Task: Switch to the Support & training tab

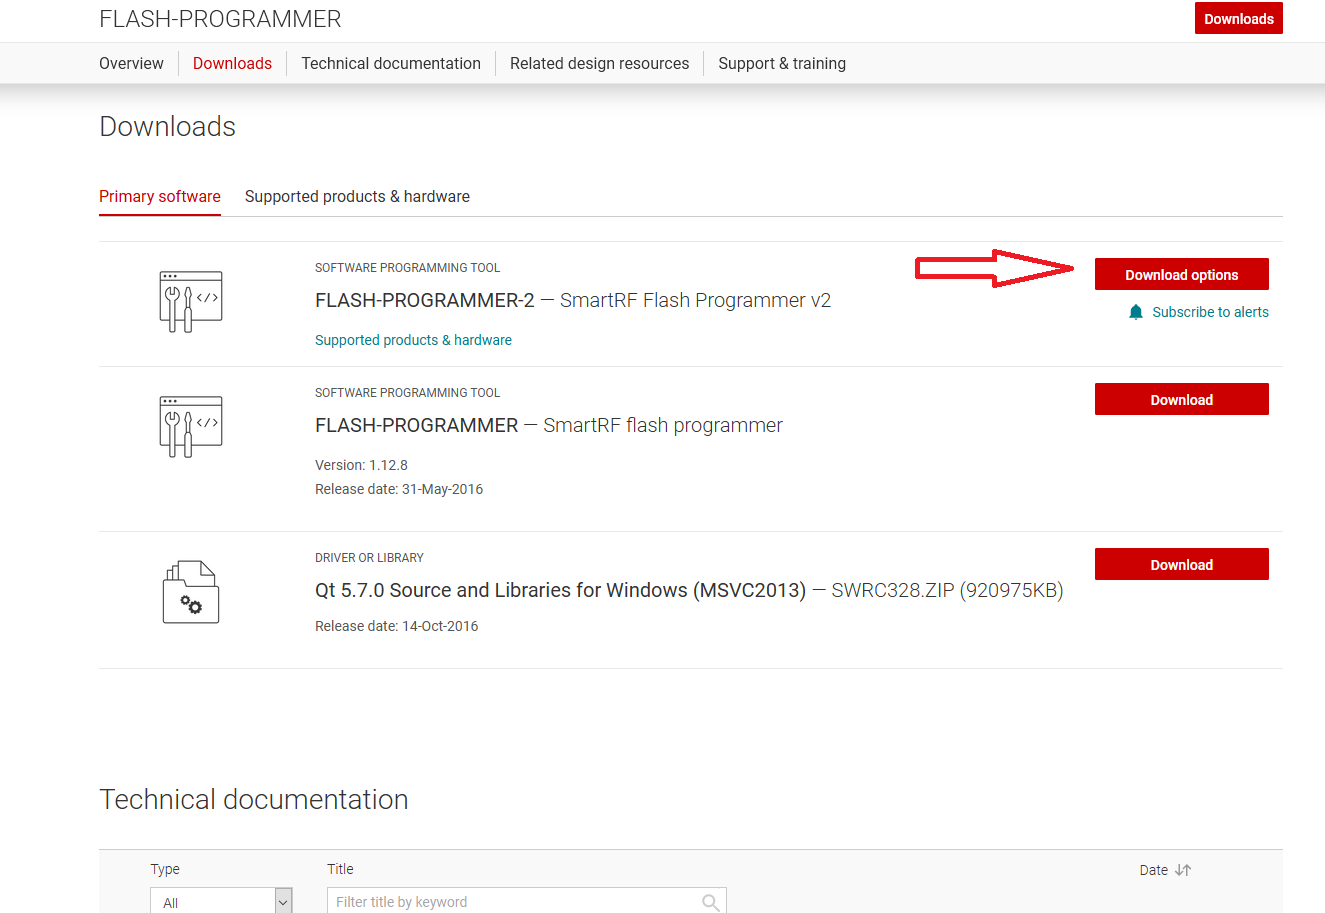Action: pyautogui.click(x=782, y=63)
